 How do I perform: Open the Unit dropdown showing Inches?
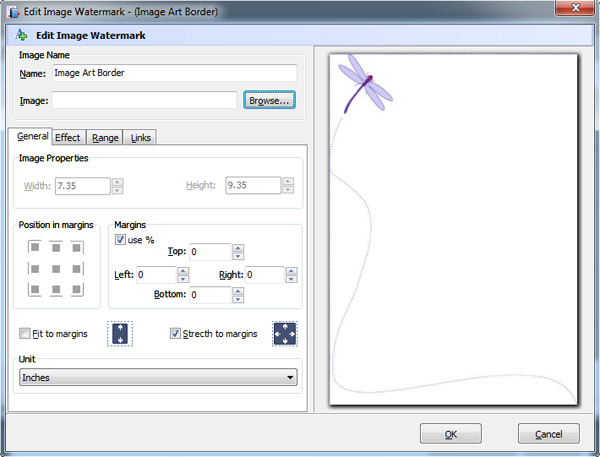point(159,377)
